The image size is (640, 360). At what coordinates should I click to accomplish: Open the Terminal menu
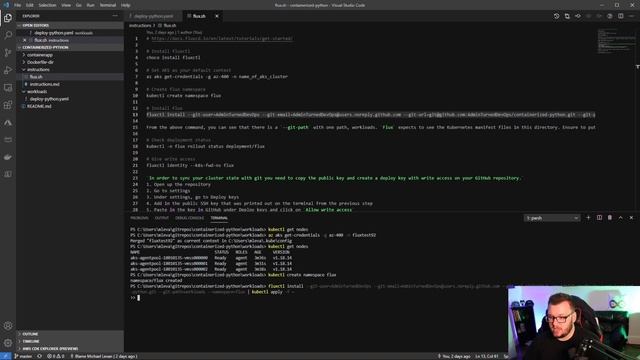pyautogui.click(x=108, y=5)
